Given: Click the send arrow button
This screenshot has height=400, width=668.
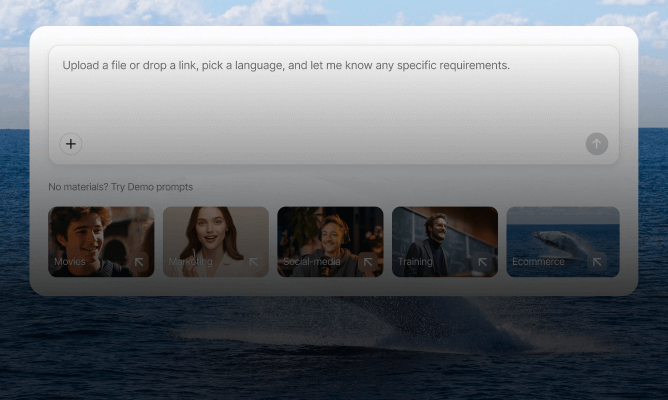Looking at the screenshot, I should pyautogui.click(x=596, y=144).
